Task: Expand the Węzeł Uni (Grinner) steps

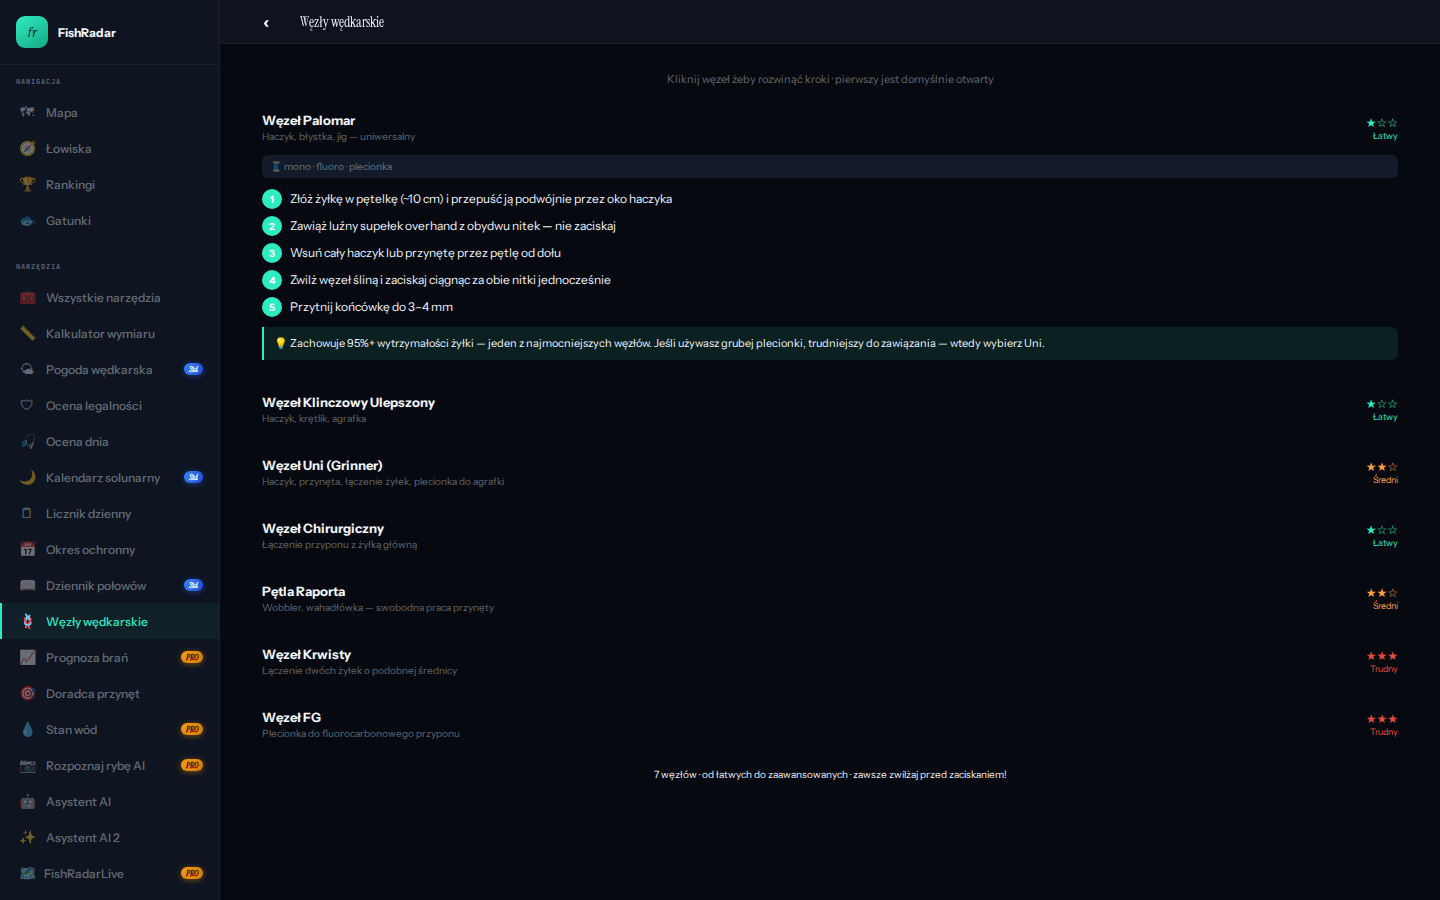Action: tap(322, 466)
